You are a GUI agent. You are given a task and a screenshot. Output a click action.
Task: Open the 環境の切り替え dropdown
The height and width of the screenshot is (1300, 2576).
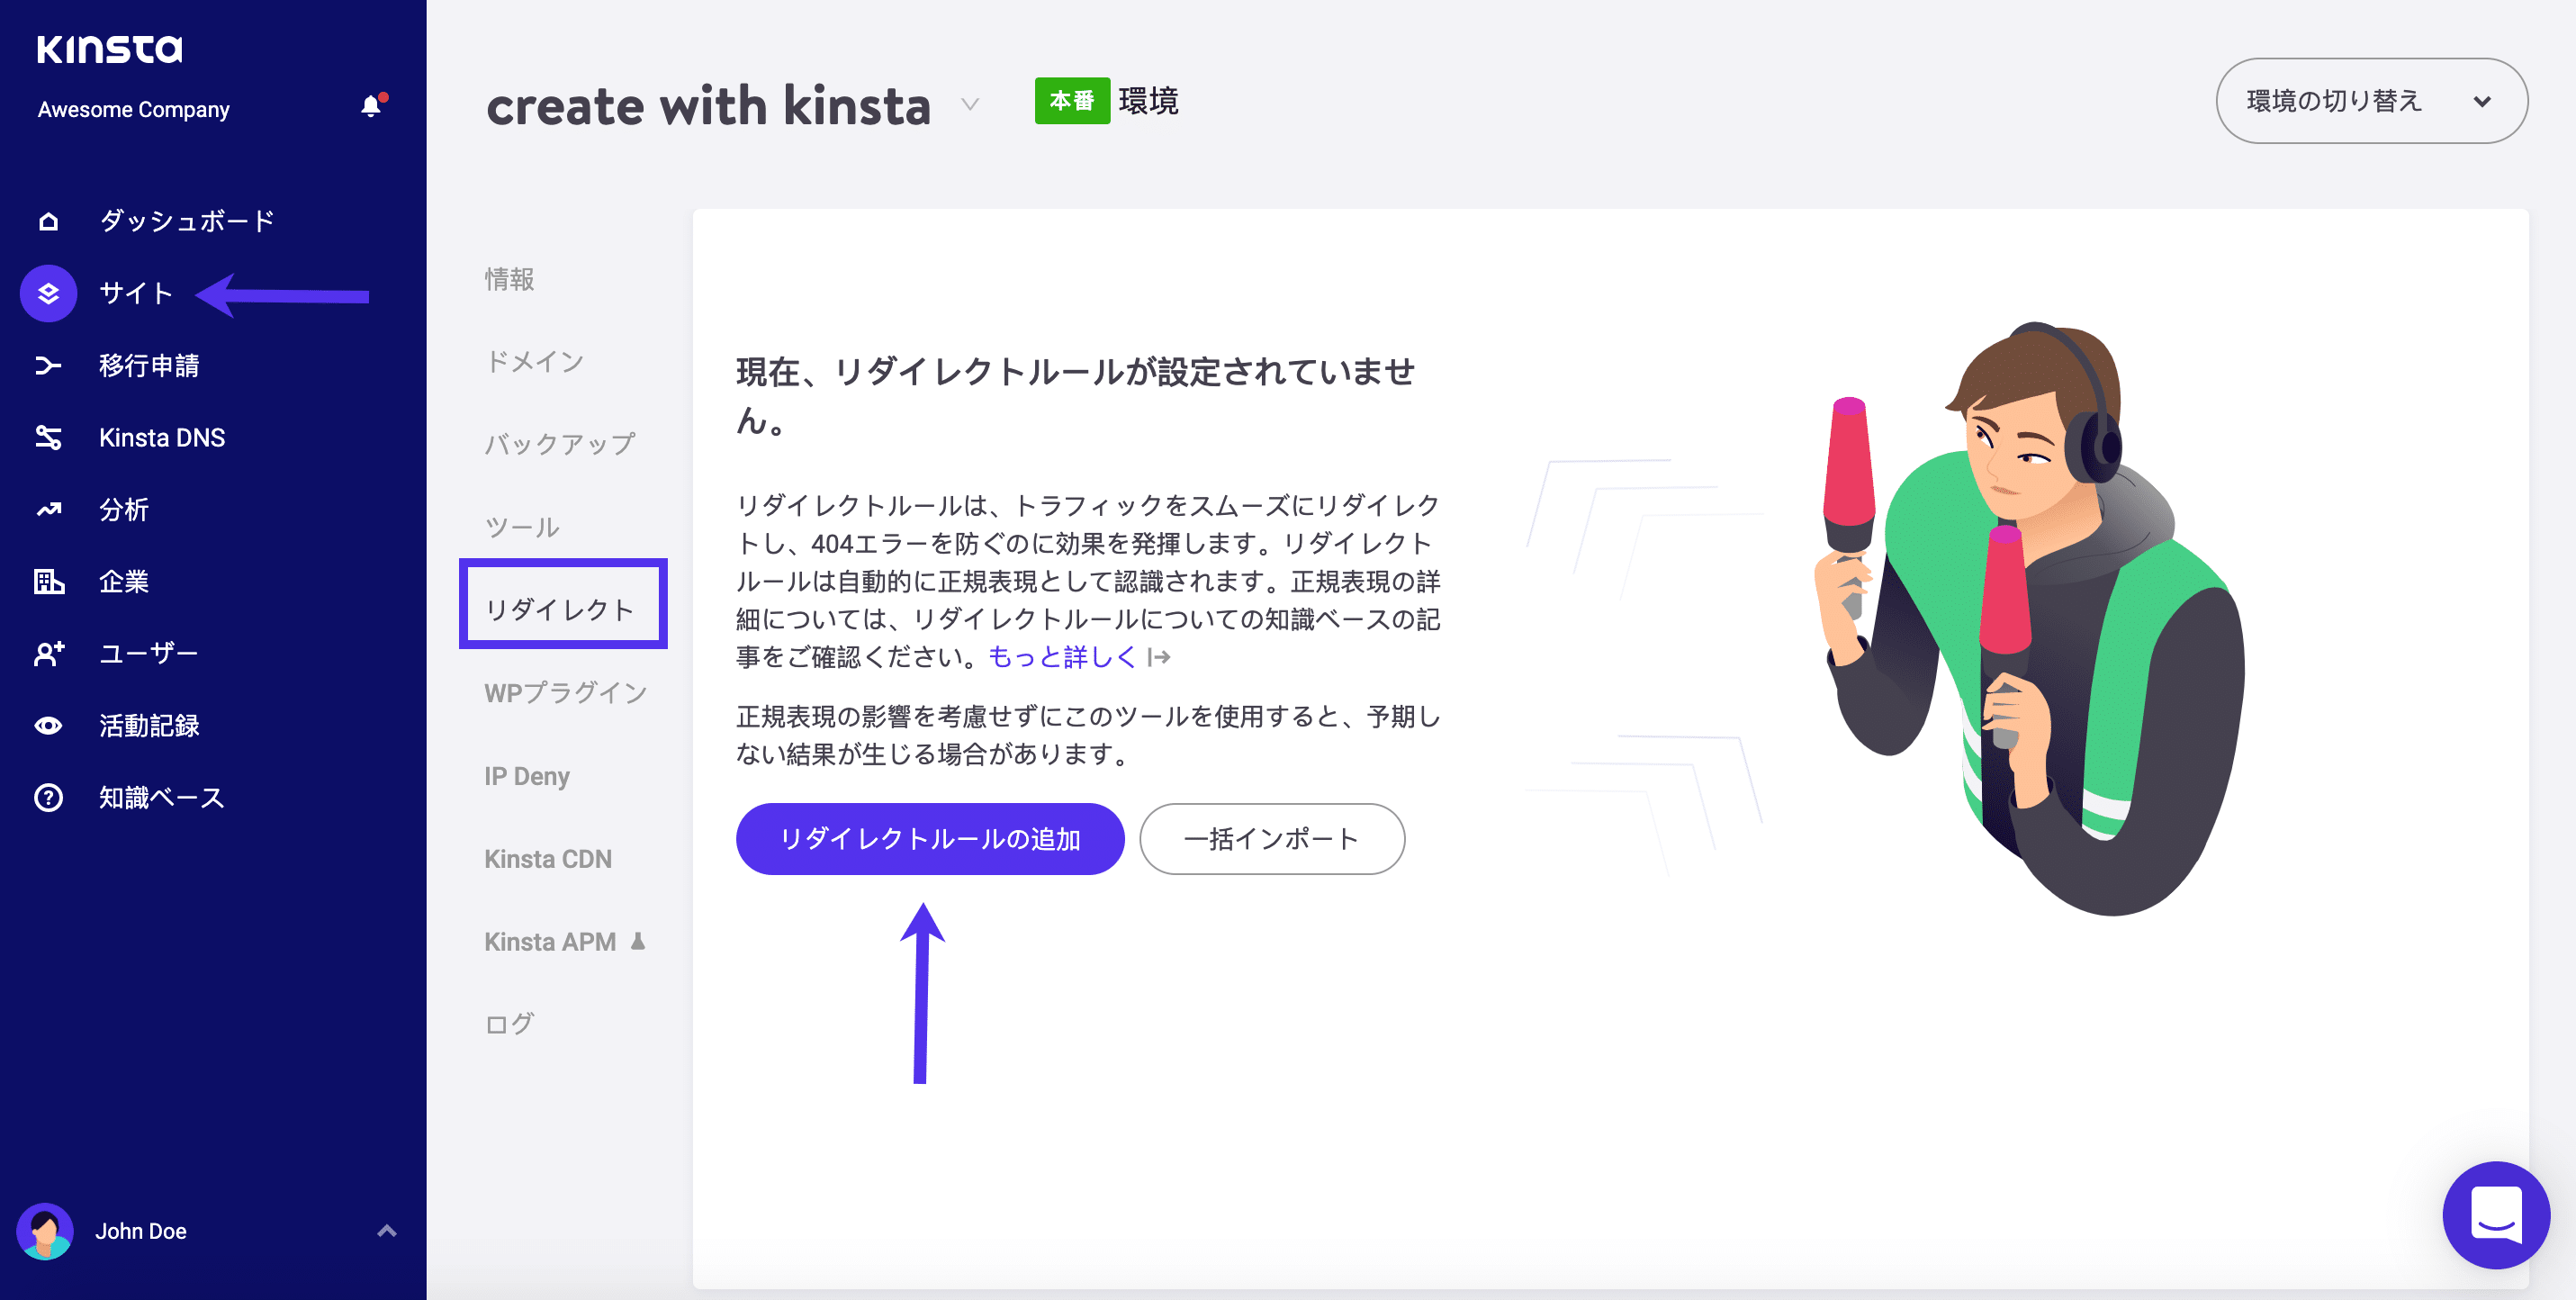[x=2370, y=100]
